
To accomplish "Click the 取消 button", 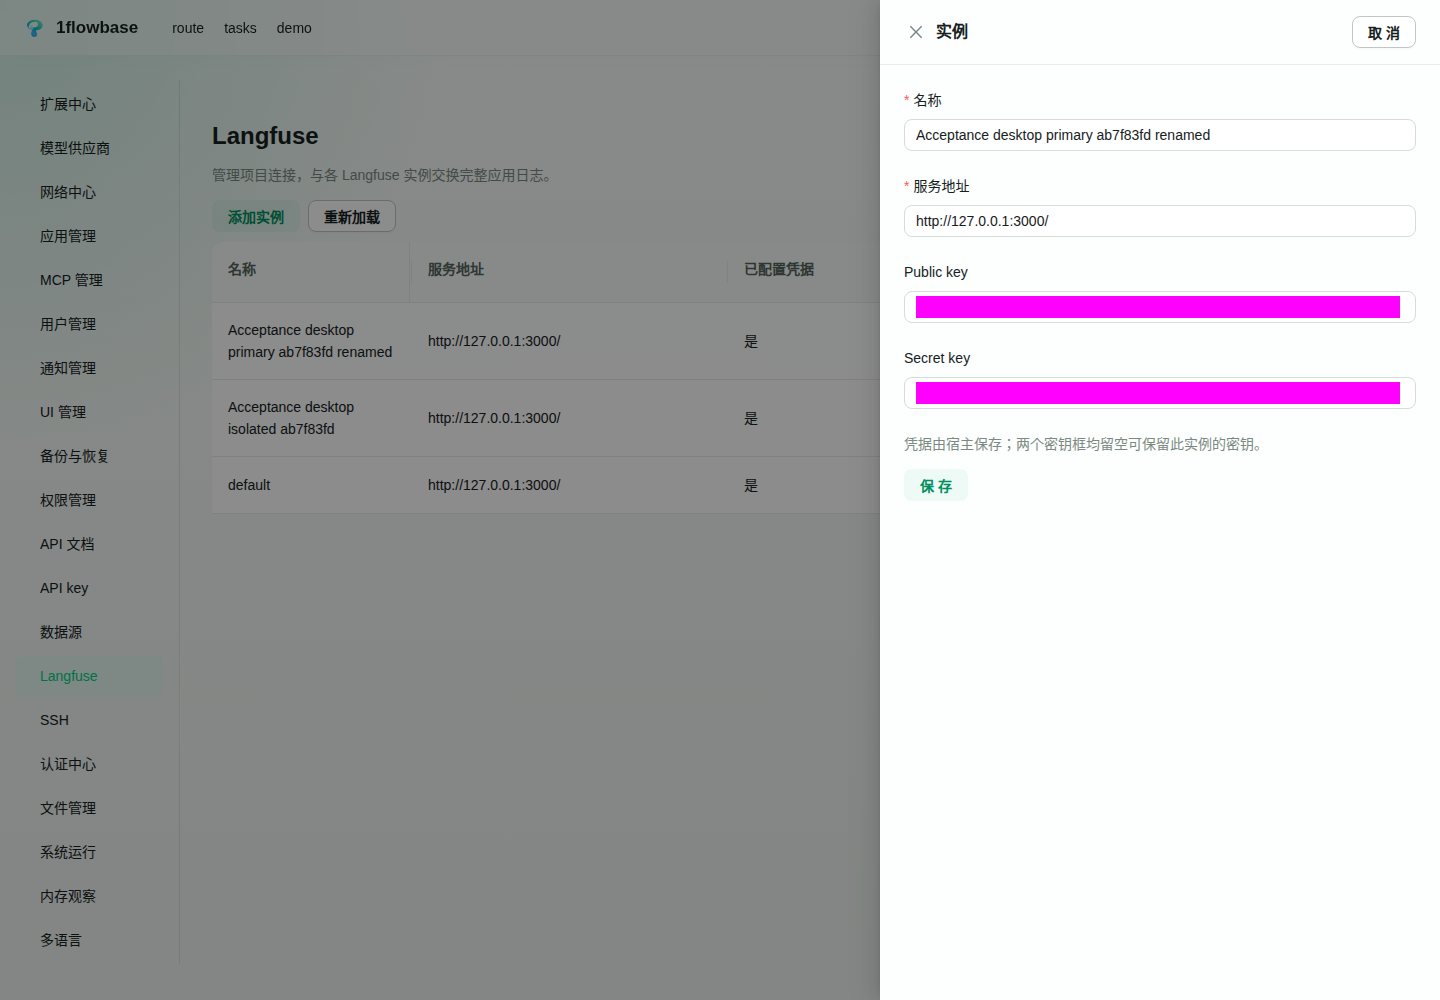I will coord(1384,32).
